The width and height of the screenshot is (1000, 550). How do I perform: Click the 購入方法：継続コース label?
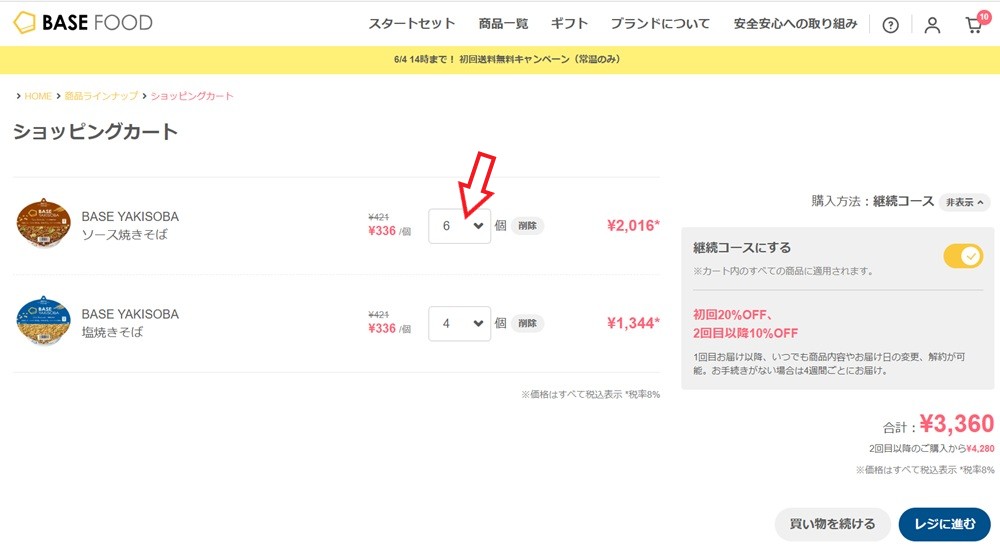(872, 202)
